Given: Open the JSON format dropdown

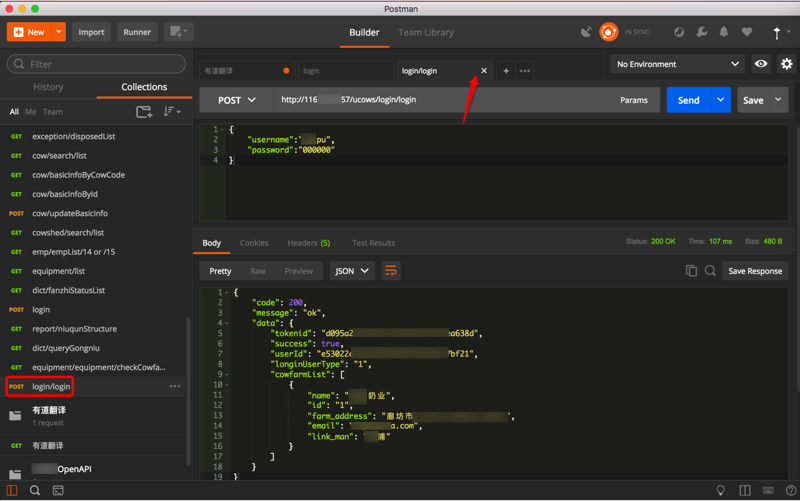Looking at the screenshot, I should [352, 271].
